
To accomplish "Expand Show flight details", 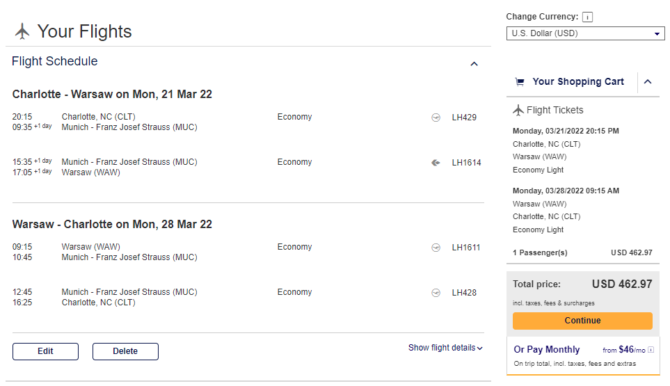I will (x=445, y=348).
